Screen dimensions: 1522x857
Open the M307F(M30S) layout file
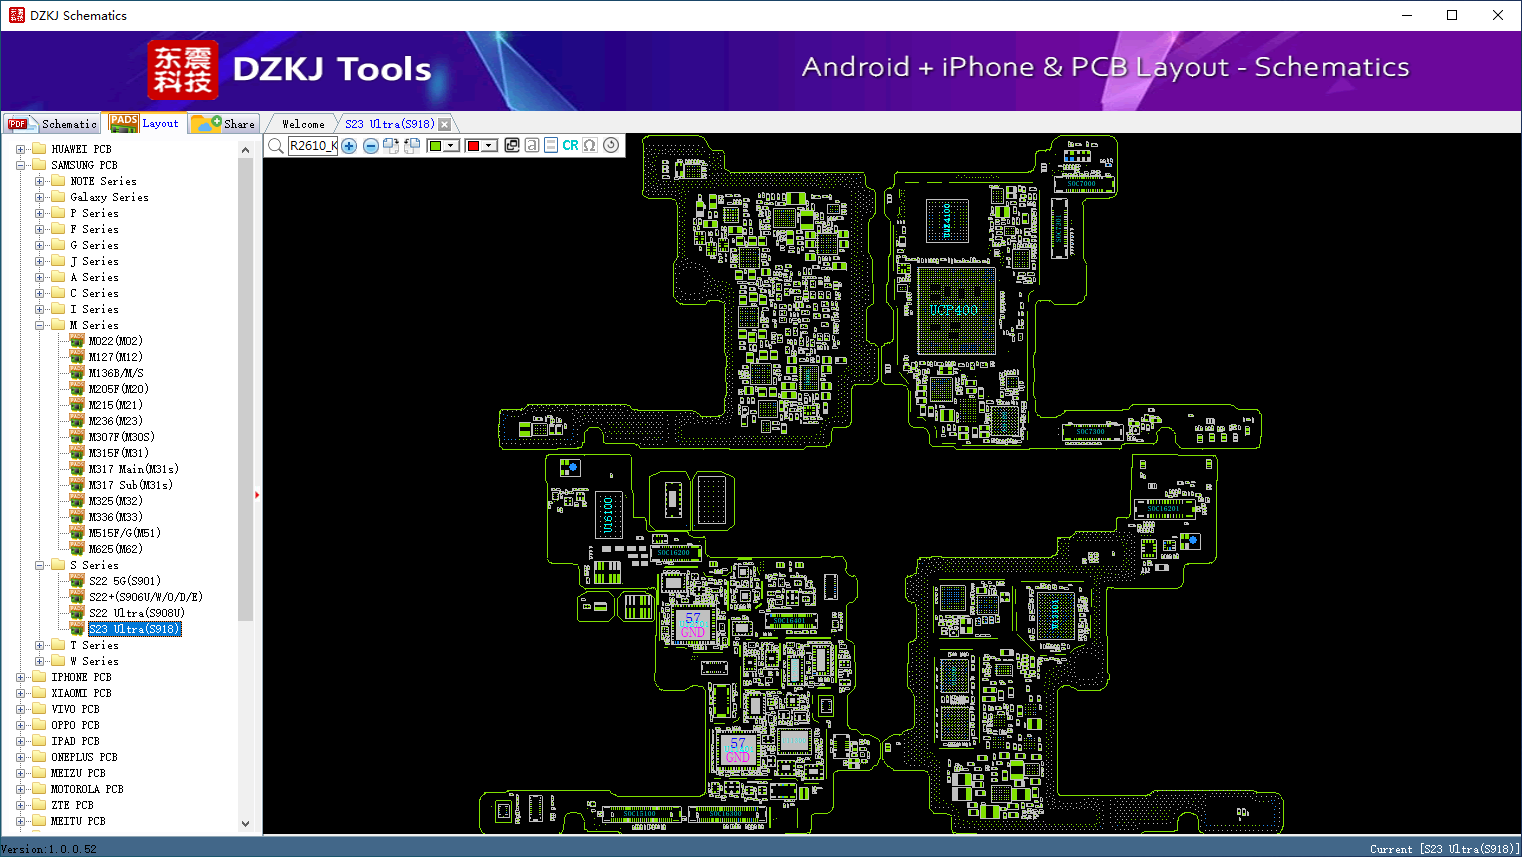tap(121, 437)
